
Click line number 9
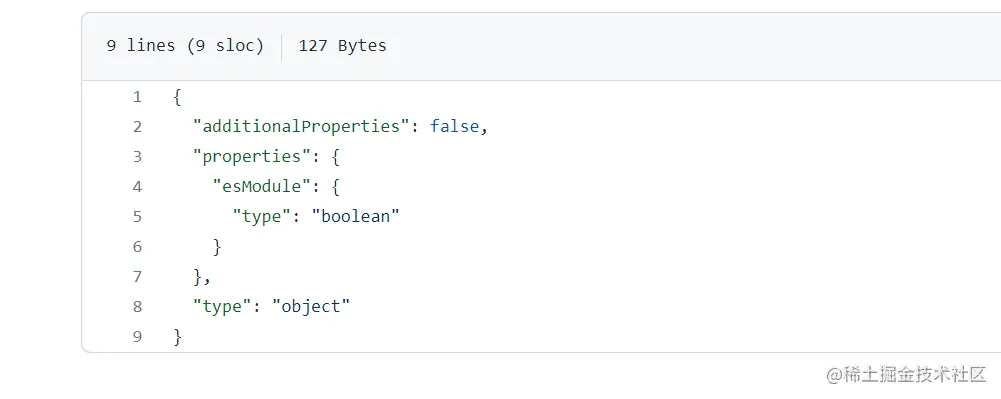click(137, 337)
